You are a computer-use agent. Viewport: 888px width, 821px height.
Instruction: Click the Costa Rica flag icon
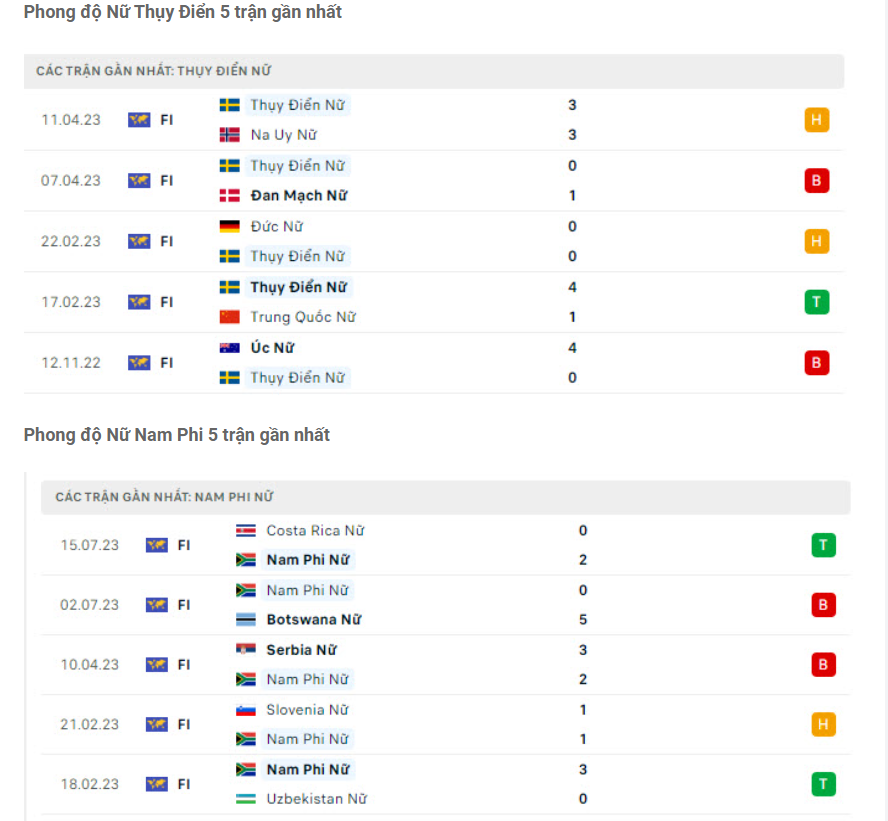click(x=245, y=531)
